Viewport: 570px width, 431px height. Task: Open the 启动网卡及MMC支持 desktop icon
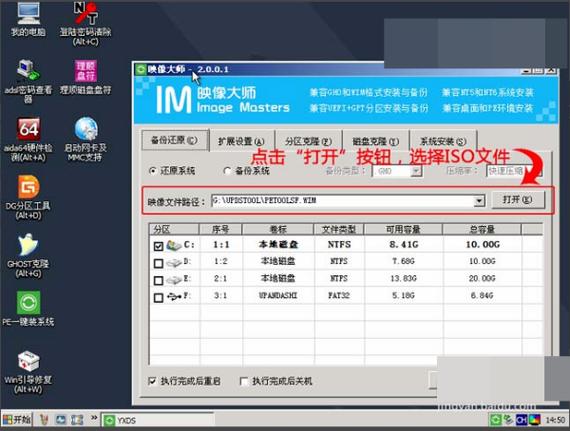(x=86, y=139)
